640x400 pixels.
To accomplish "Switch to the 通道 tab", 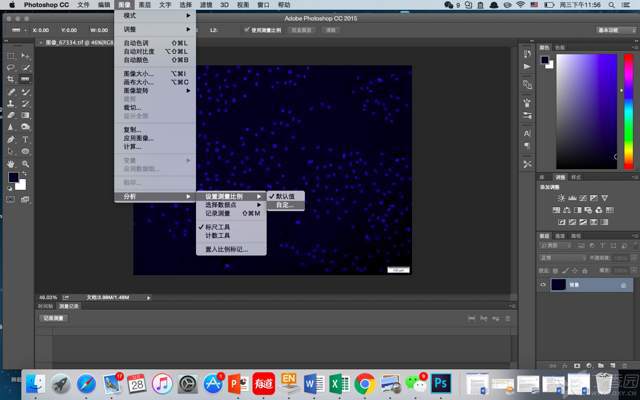I will coord(560,236).
